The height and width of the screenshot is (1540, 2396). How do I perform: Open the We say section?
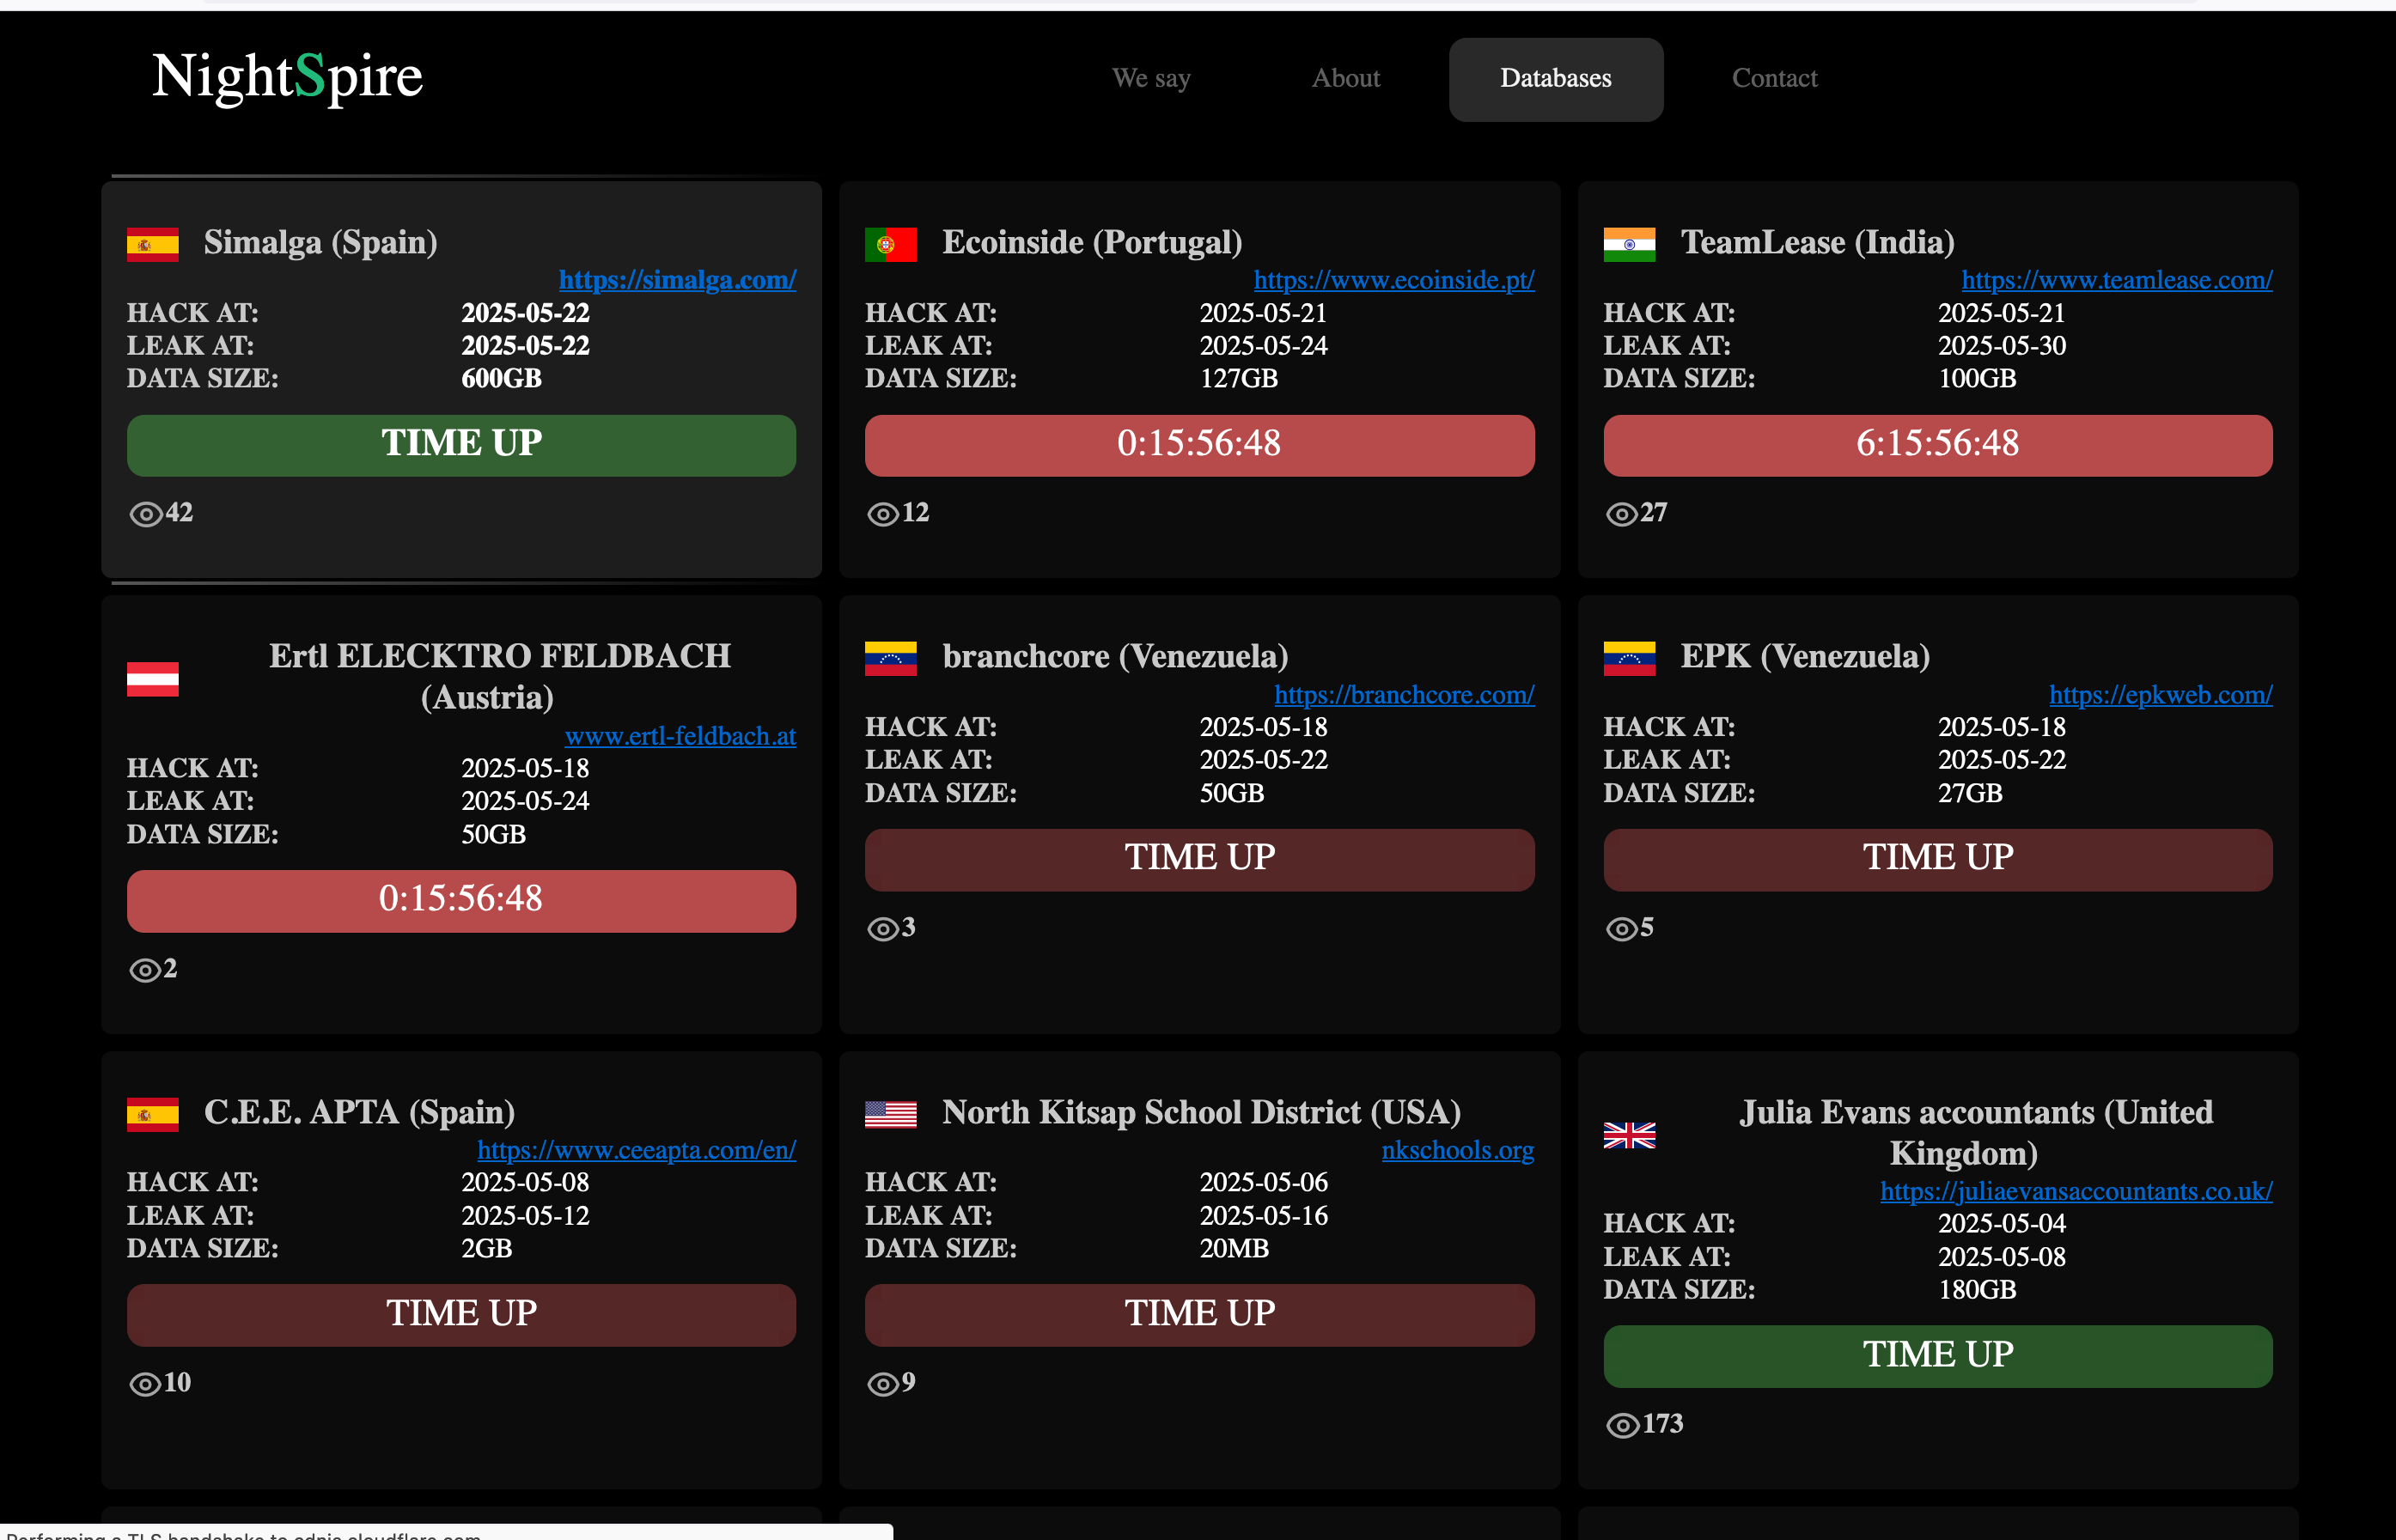(1150, 79)
